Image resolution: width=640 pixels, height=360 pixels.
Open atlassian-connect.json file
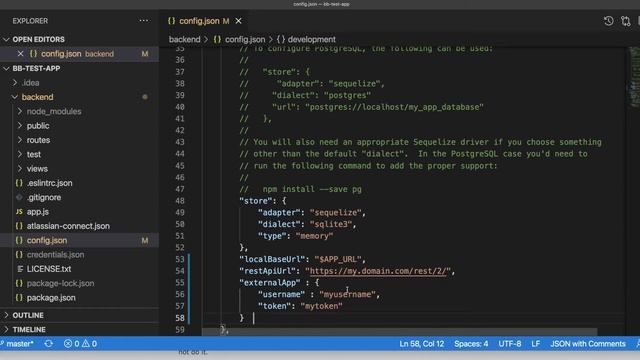(68, 226)
